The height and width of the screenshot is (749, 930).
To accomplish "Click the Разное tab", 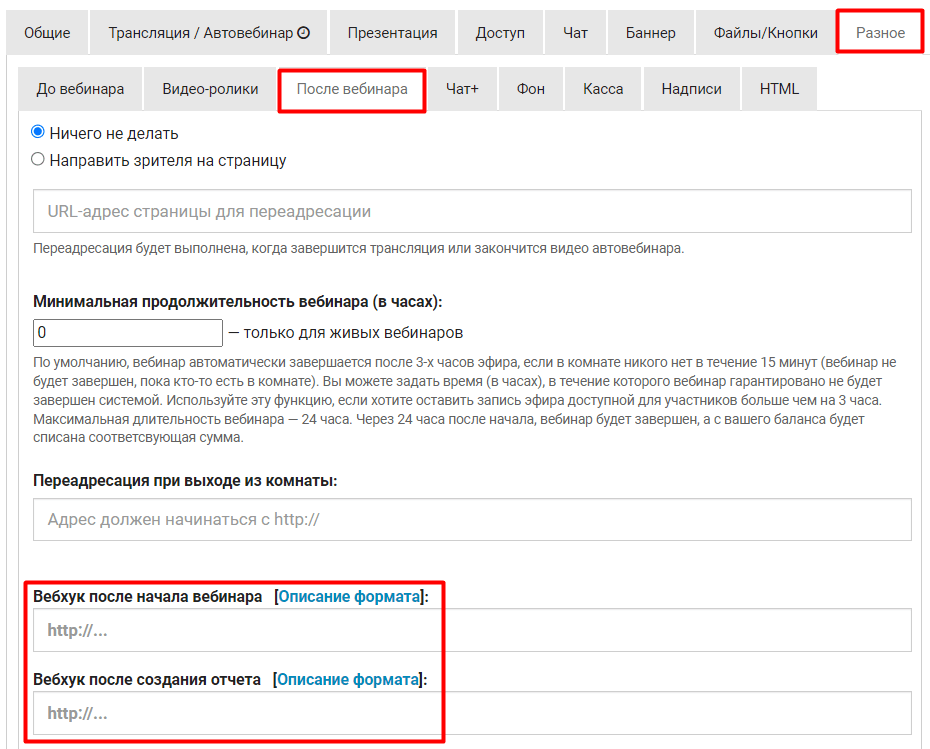I will click(880, 33).
